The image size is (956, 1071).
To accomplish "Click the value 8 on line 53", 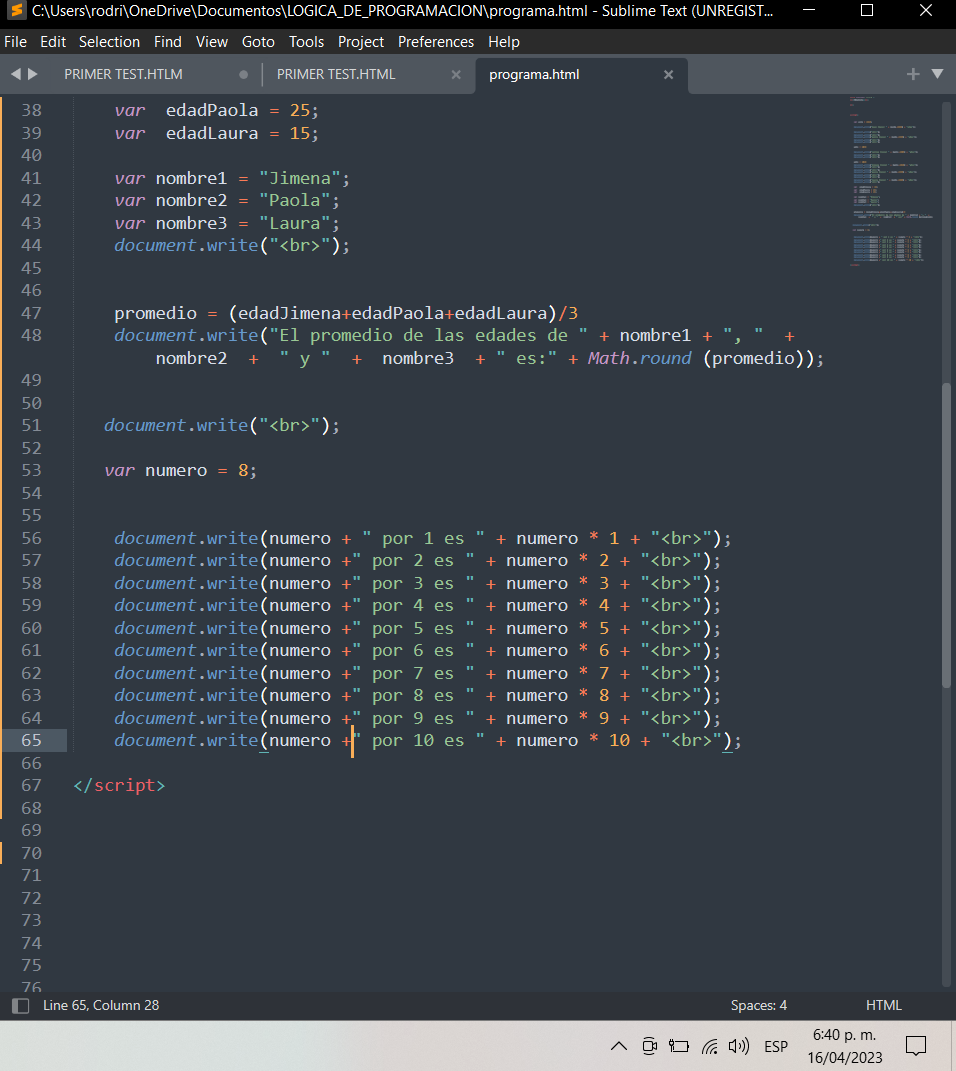I will [x=242, y=471].
